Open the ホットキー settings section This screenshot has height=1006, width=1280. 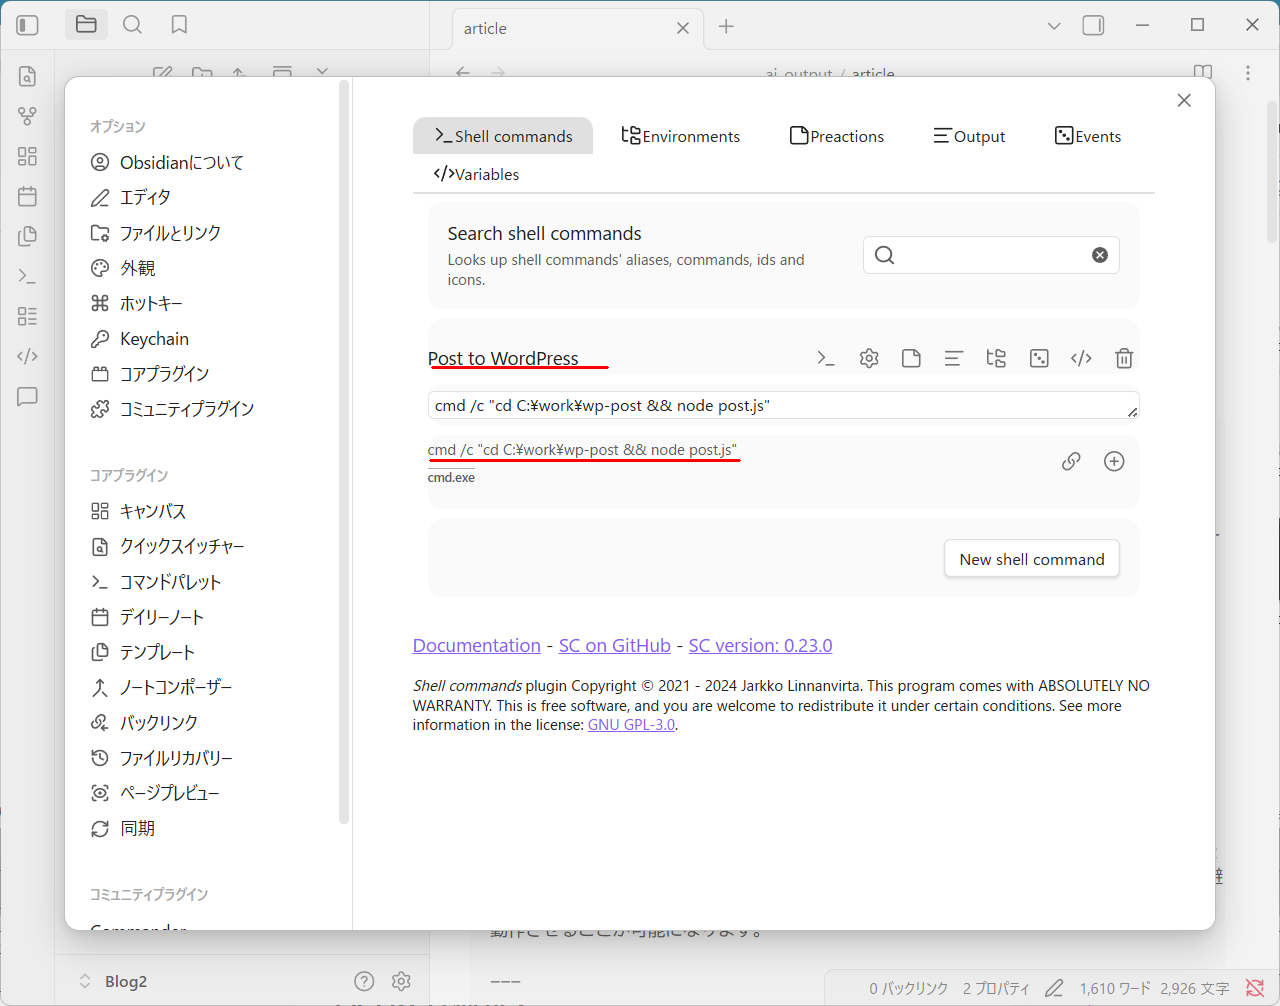click(x=151, y=303)
